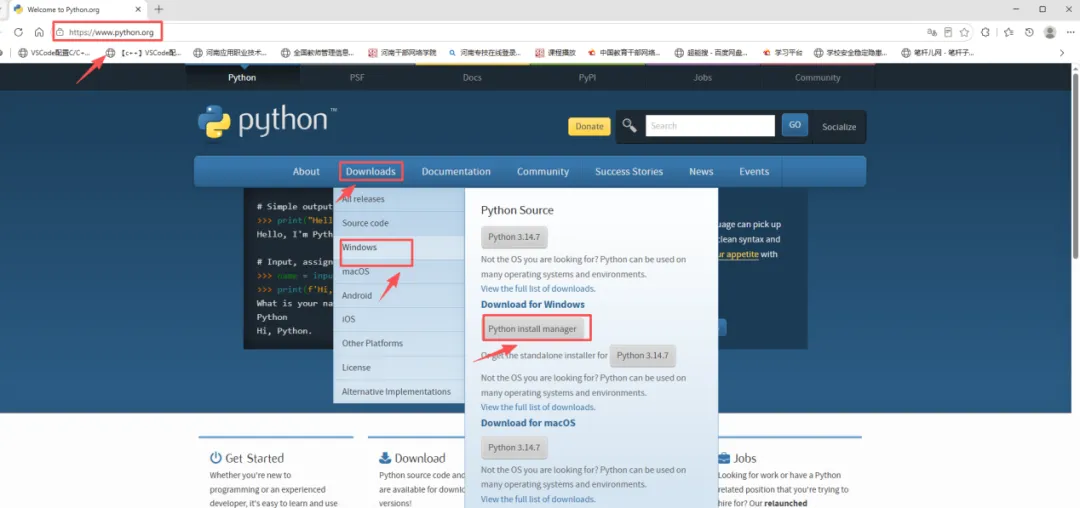Open the 超能搜 - 百度网盘 bookmark

712,52
